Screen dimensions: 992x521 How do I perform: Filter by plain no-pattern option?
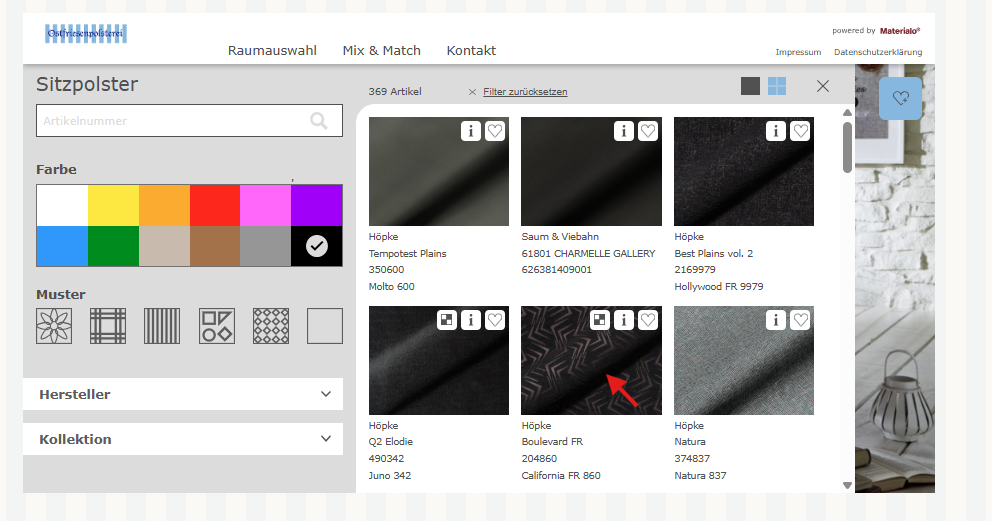(325, 326)
